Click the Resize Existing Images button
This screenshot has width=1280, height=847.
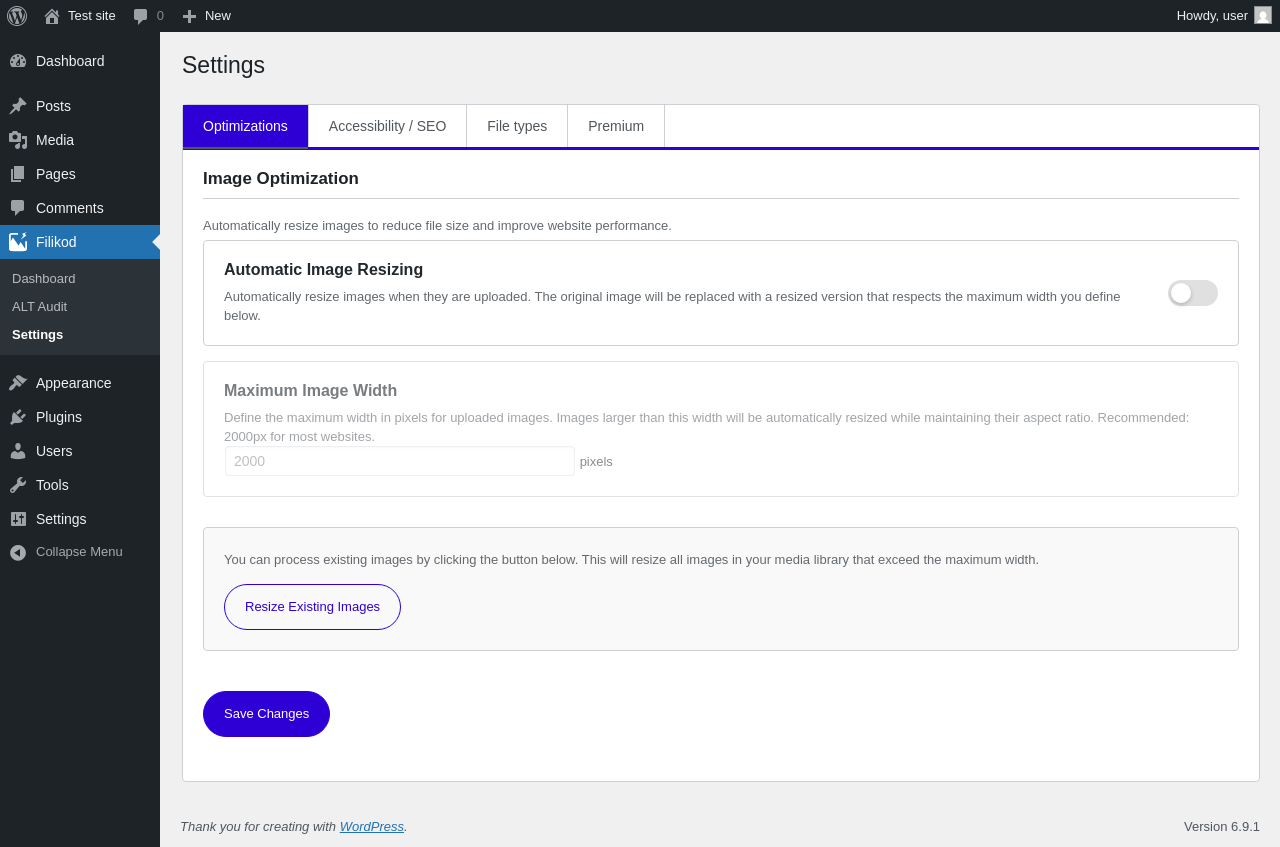tap(312, 607)
